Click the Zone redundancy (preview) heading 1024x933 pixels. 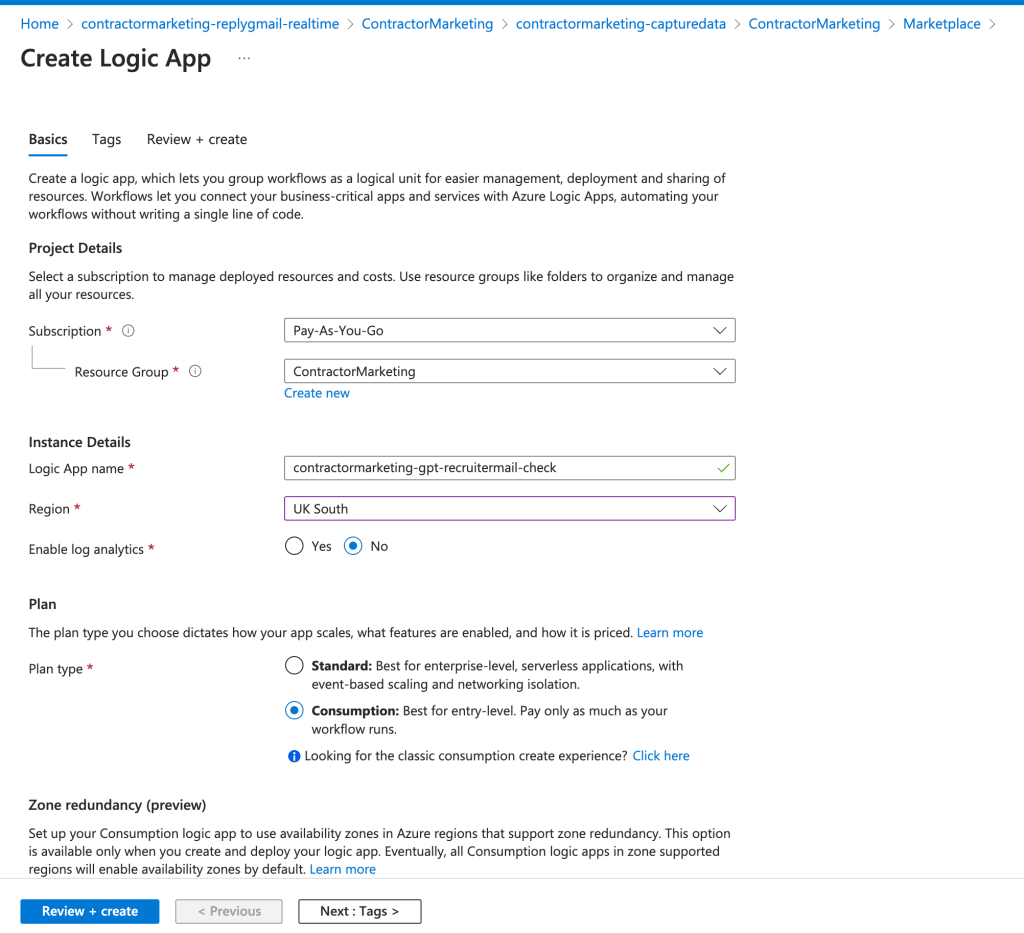tap(118, 805)
